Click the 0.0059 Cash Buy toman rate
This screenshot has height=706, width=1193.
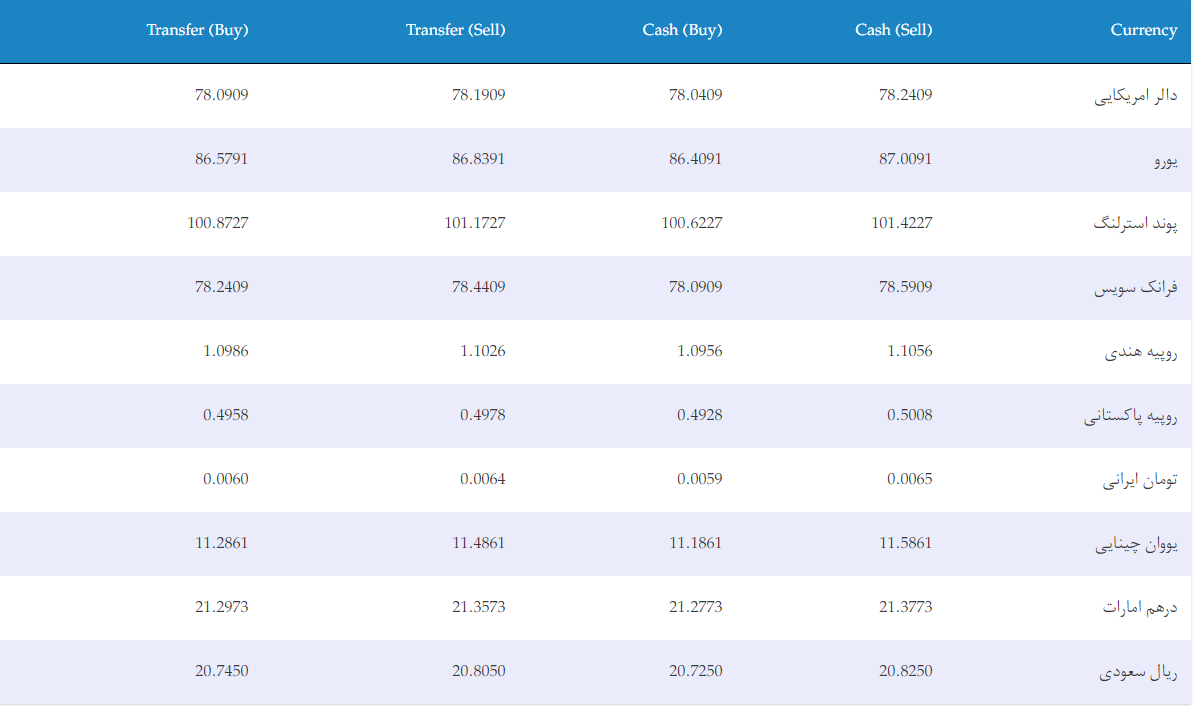(699, 479)
